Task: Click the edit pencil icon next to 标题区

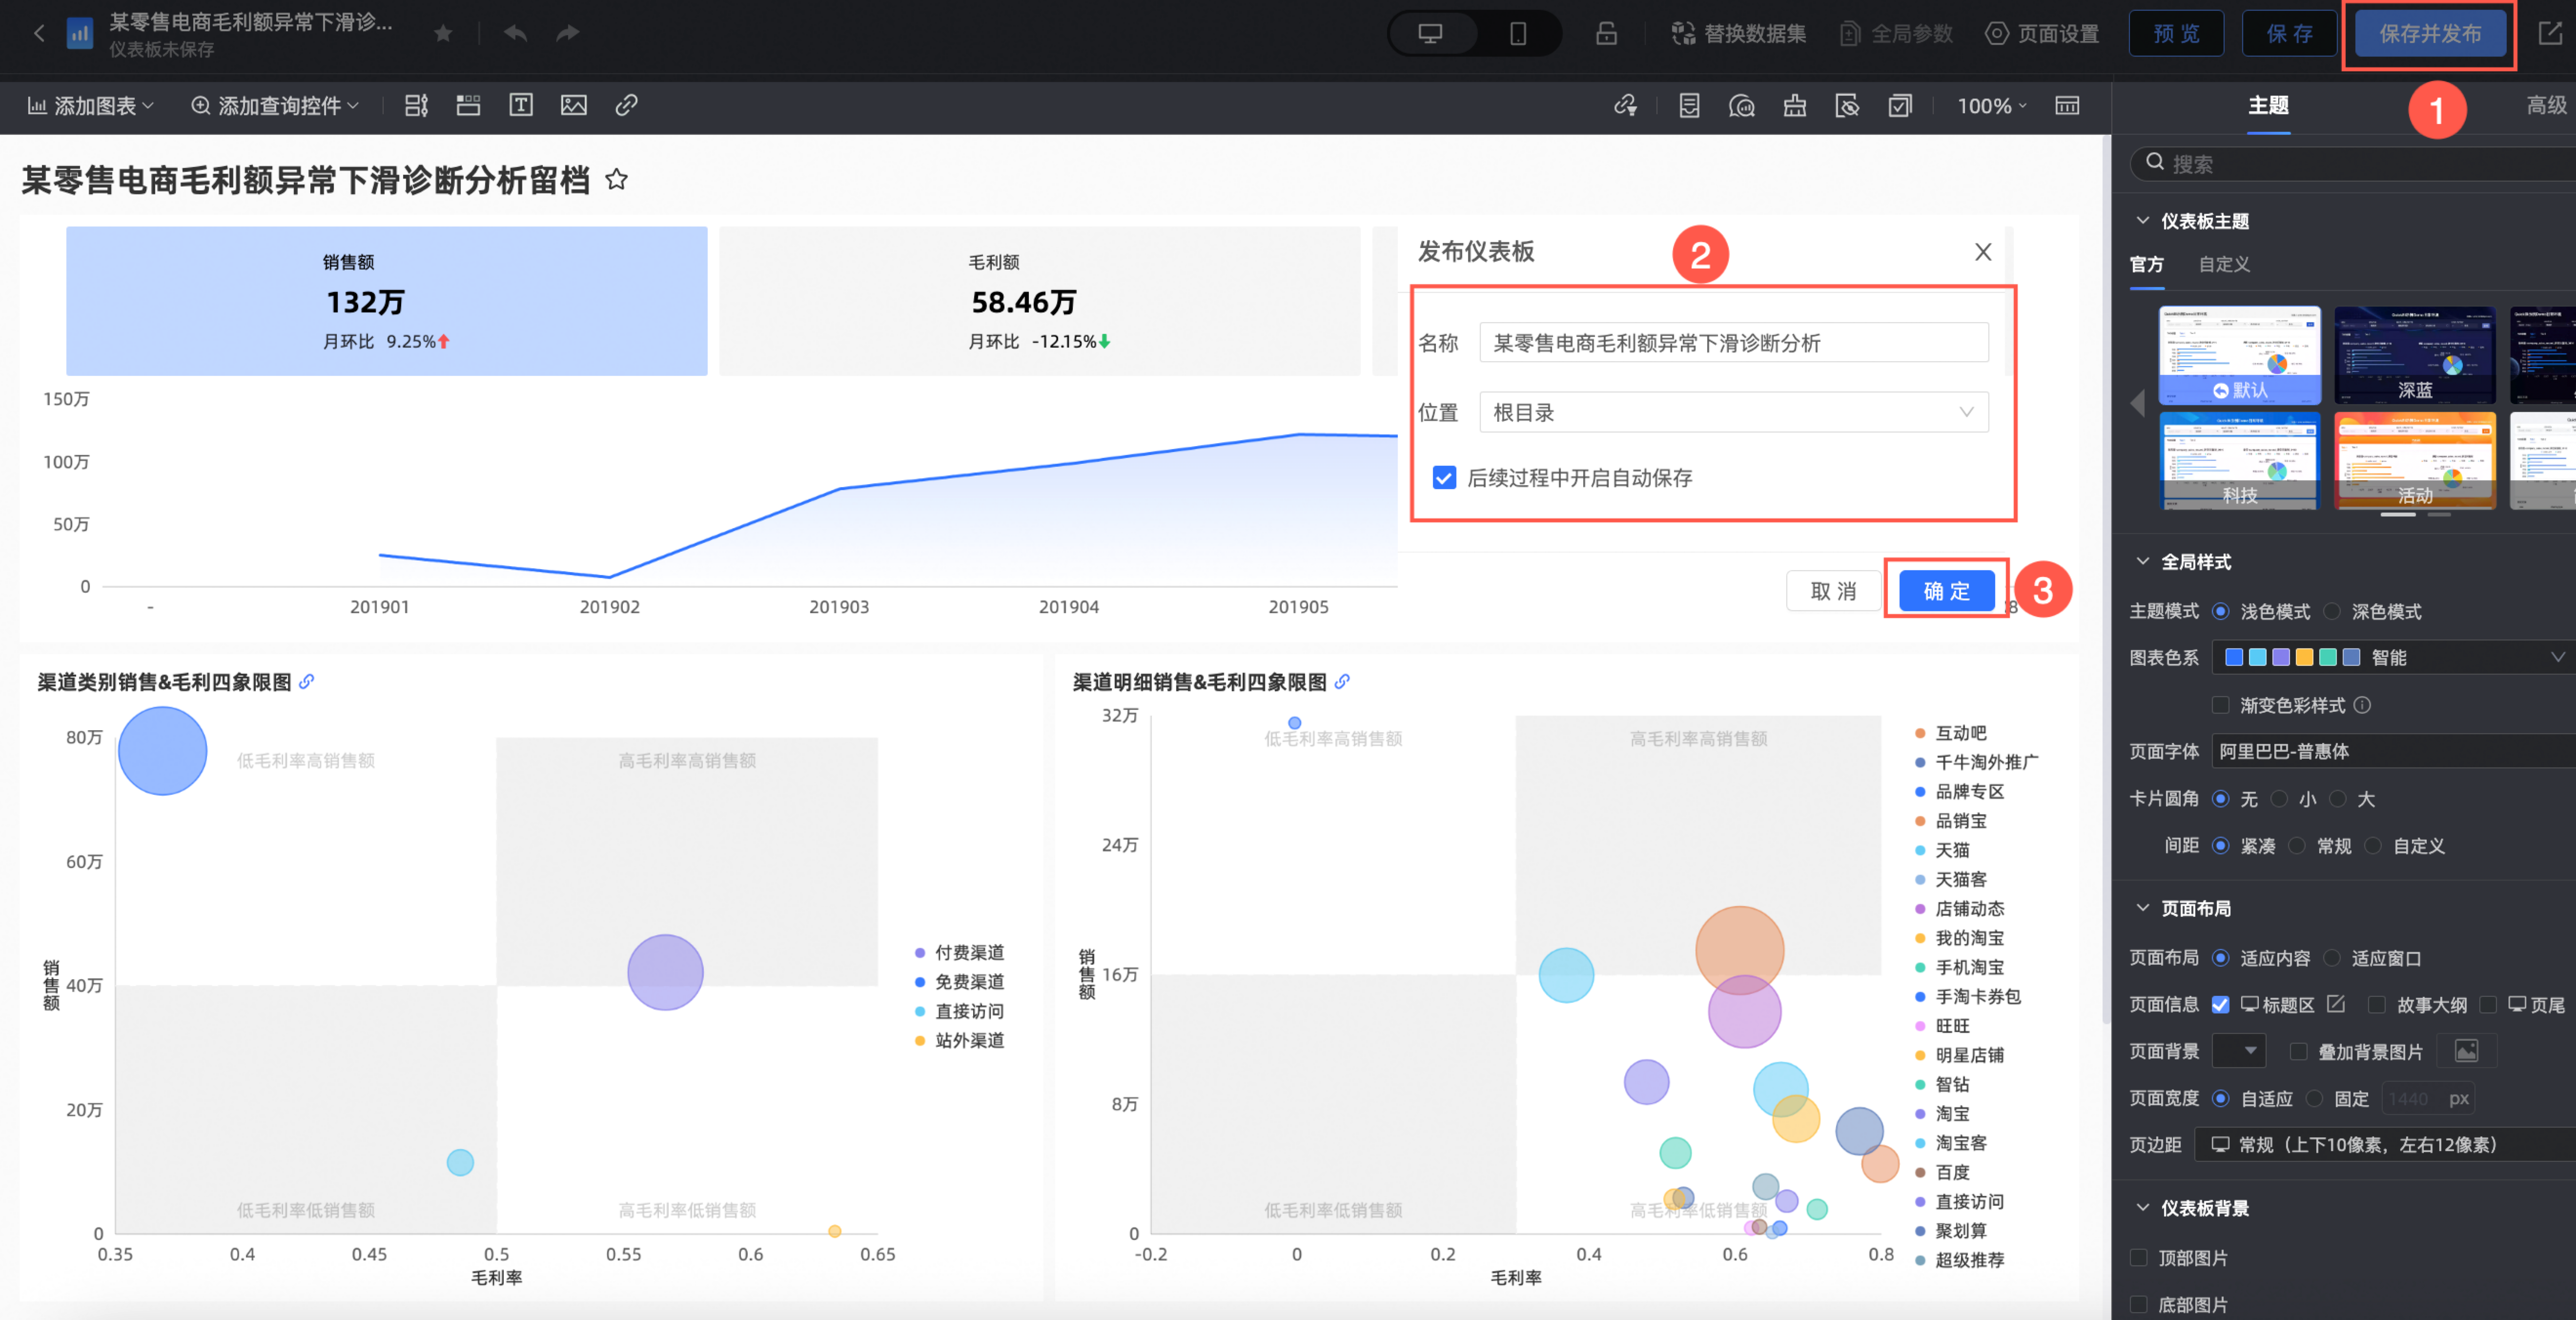Action: (2335, 1004)
